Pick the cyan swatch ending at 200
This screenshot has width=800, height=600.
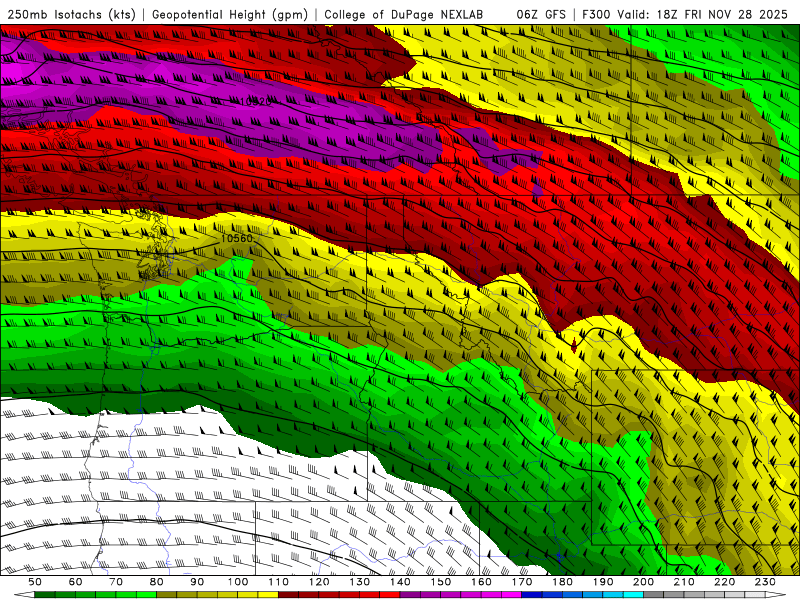click(634, 594)
